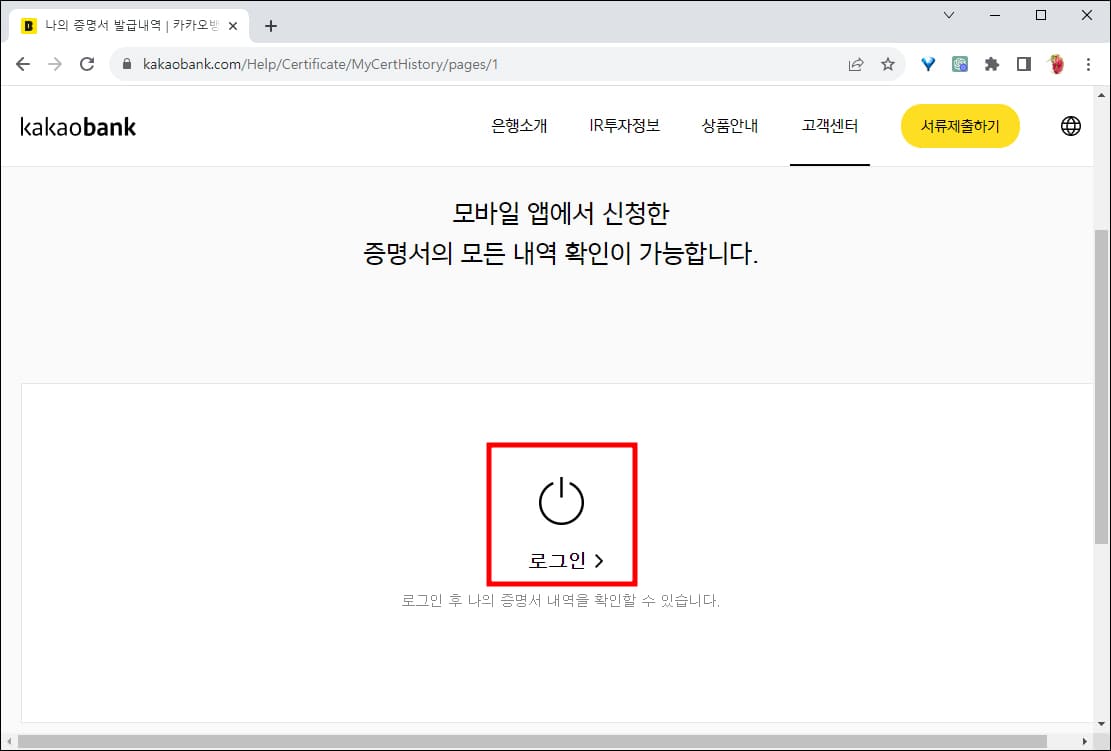1111x751 pixels.
Task: Open the Extensions puzzle-piece icon
Action: [x=991, y=63]
